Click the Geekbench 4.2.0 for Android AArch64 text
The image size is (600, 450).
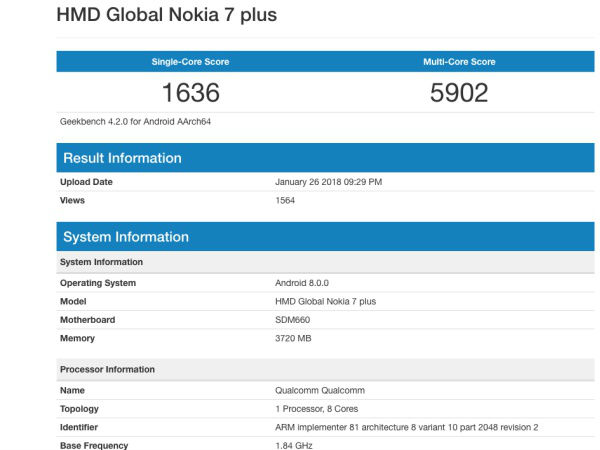[x=135, y=122]
